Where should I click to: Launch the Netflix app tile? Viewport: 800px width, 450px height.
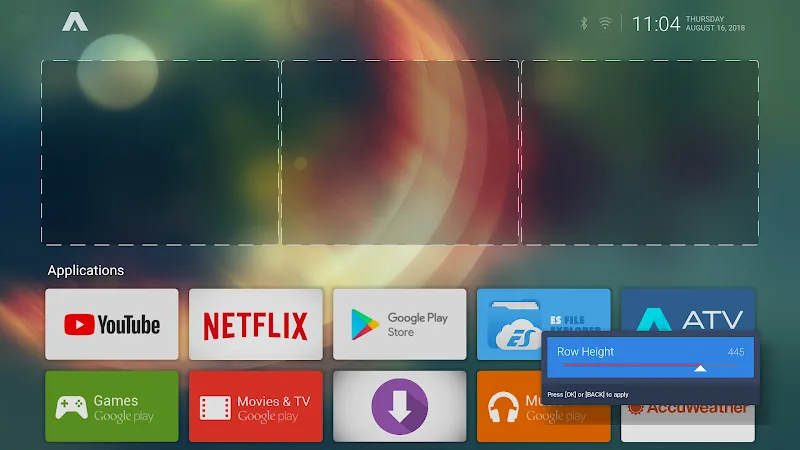click(x=256, y=325)
